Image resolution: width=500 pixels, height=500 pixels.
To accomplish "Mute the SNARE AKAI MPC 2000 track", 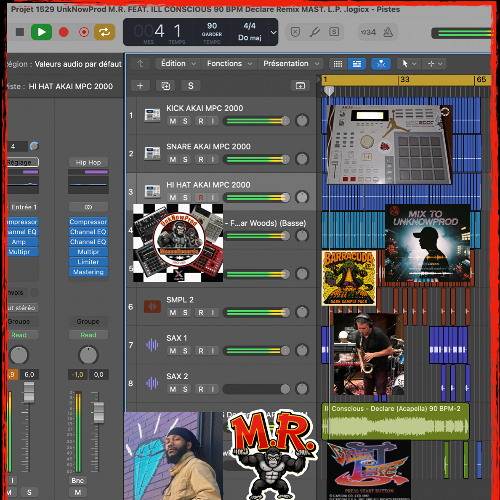I will (x=173, y=159).
